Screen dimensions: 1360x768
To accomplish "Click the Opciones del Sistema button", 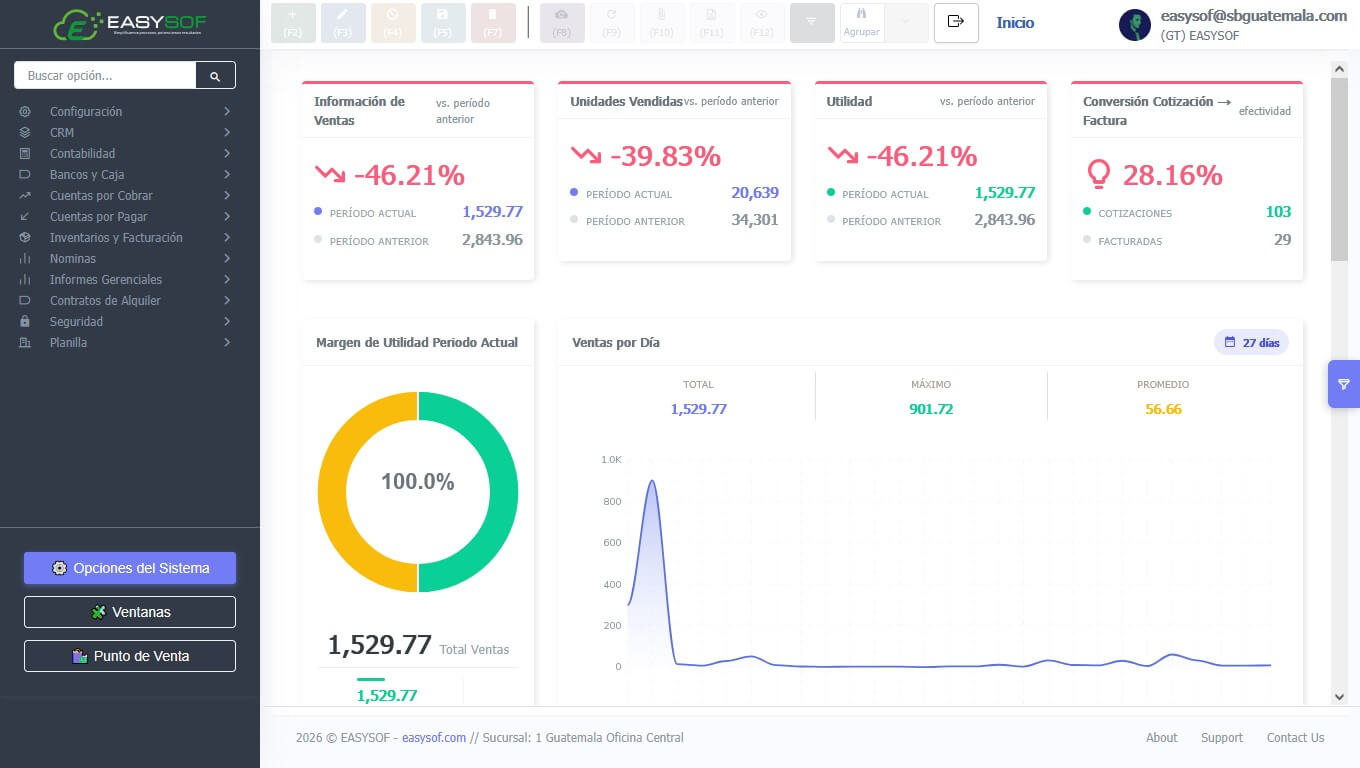I will pyautogui.click(x=130, y=568).
